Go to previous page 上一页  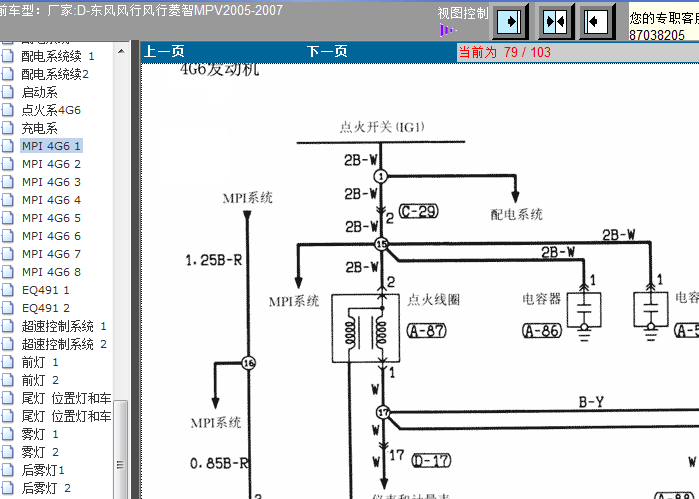[x=164, y=52]
